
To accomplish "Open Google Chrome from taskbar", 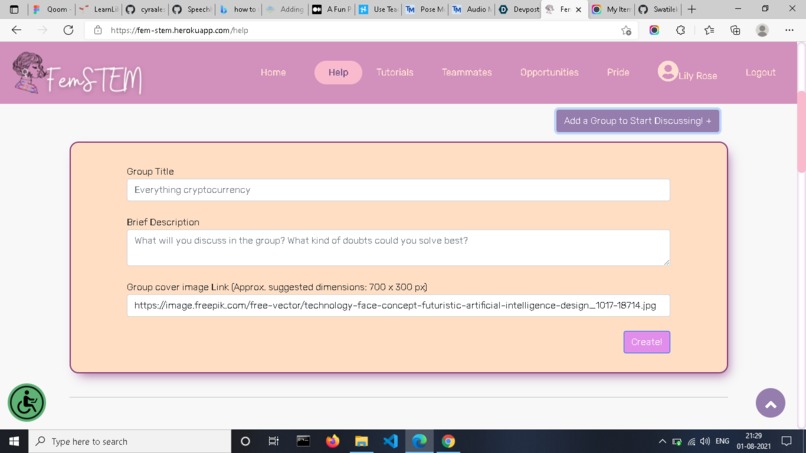I will click(x=448, y=441).
